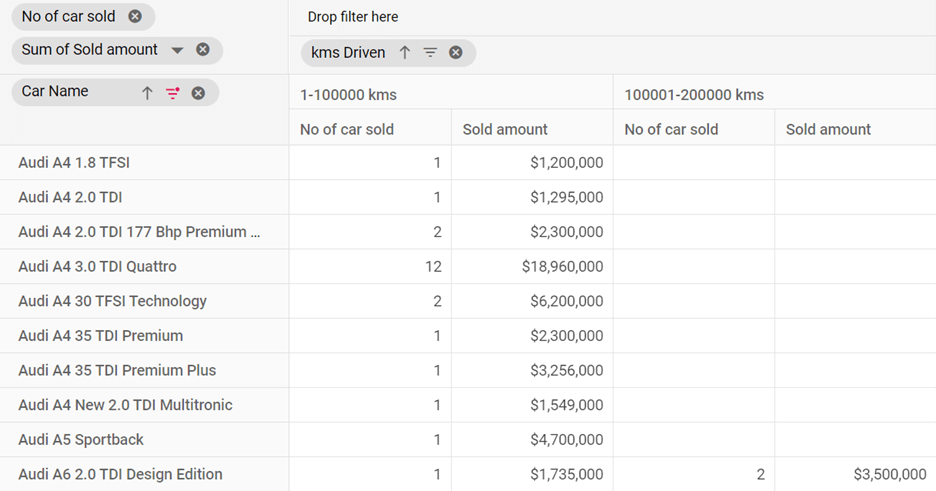The height and width of the screenshot is (491, 936).
Task: Click the $1,200,000 sold amount cell
Action: (x=532, y=162)
